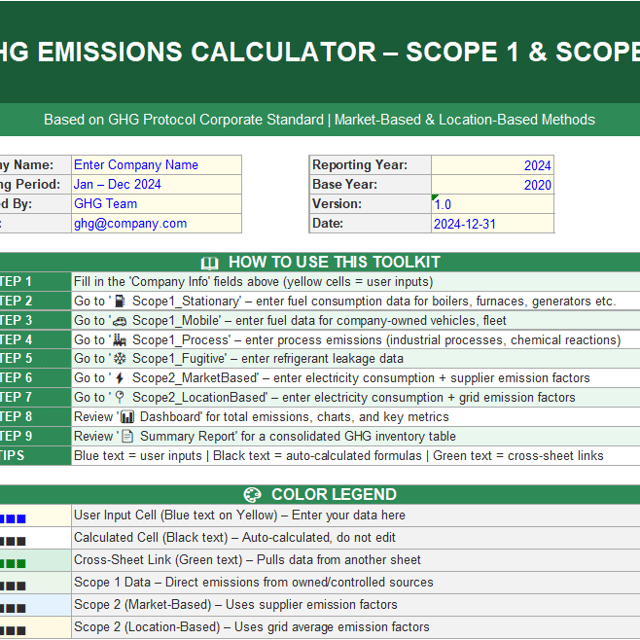Click the blue Scope 2 Market-Based legend swatch
Screen dimensions: 640x640
pyautogui.click(x=34, y=605)
